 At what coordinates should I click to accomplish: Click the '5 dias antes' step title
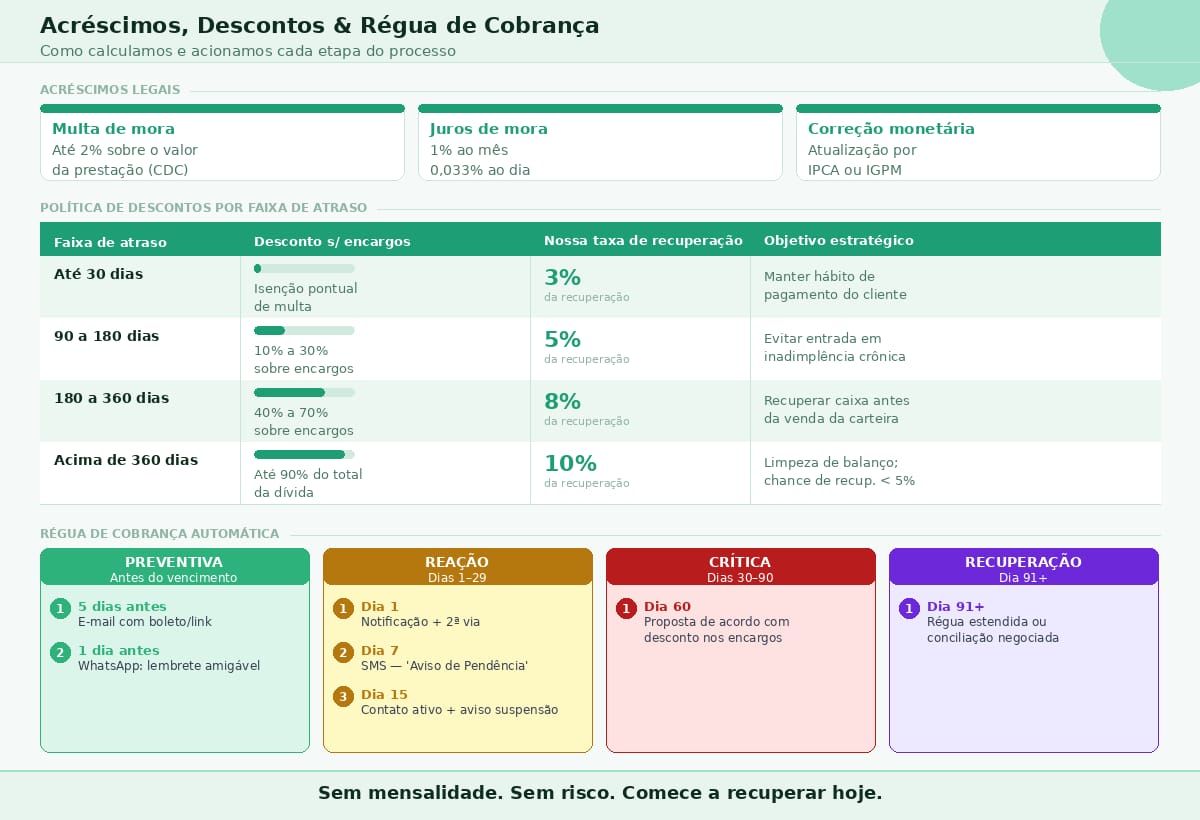(122, 607)
